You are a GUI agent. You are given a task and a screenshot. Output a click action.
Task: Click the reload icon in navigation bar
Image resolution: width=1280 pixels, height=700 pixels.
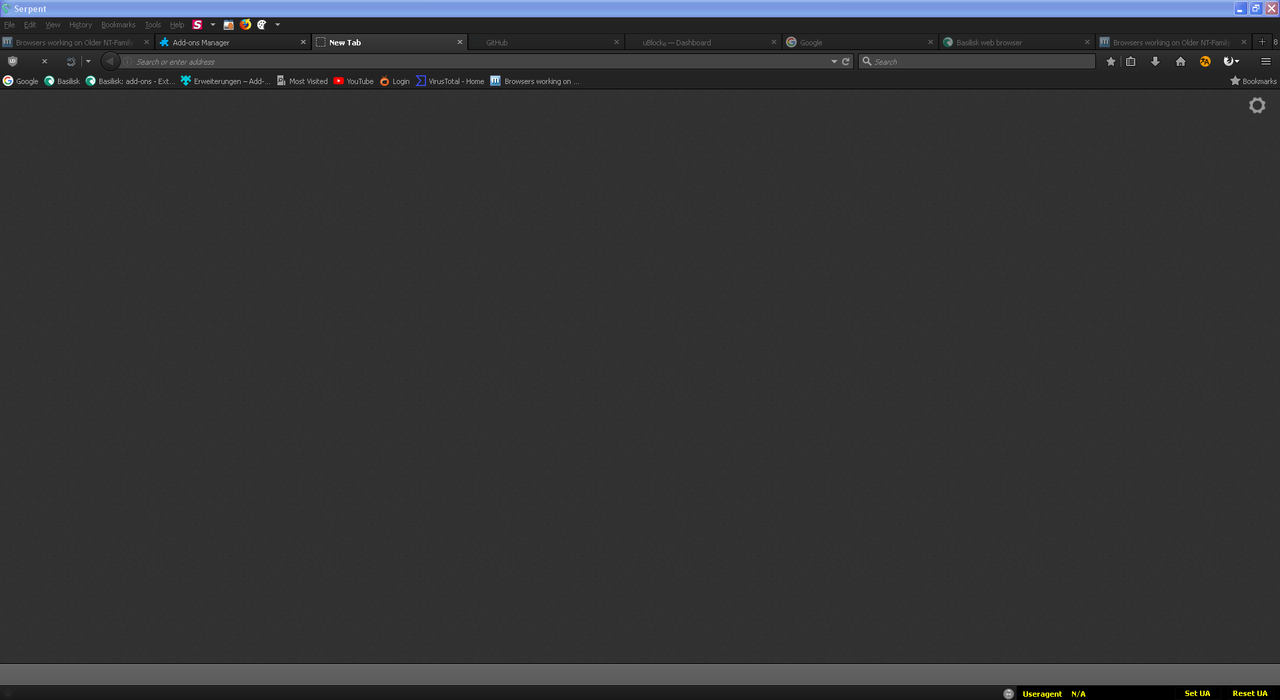click(70, 61)
